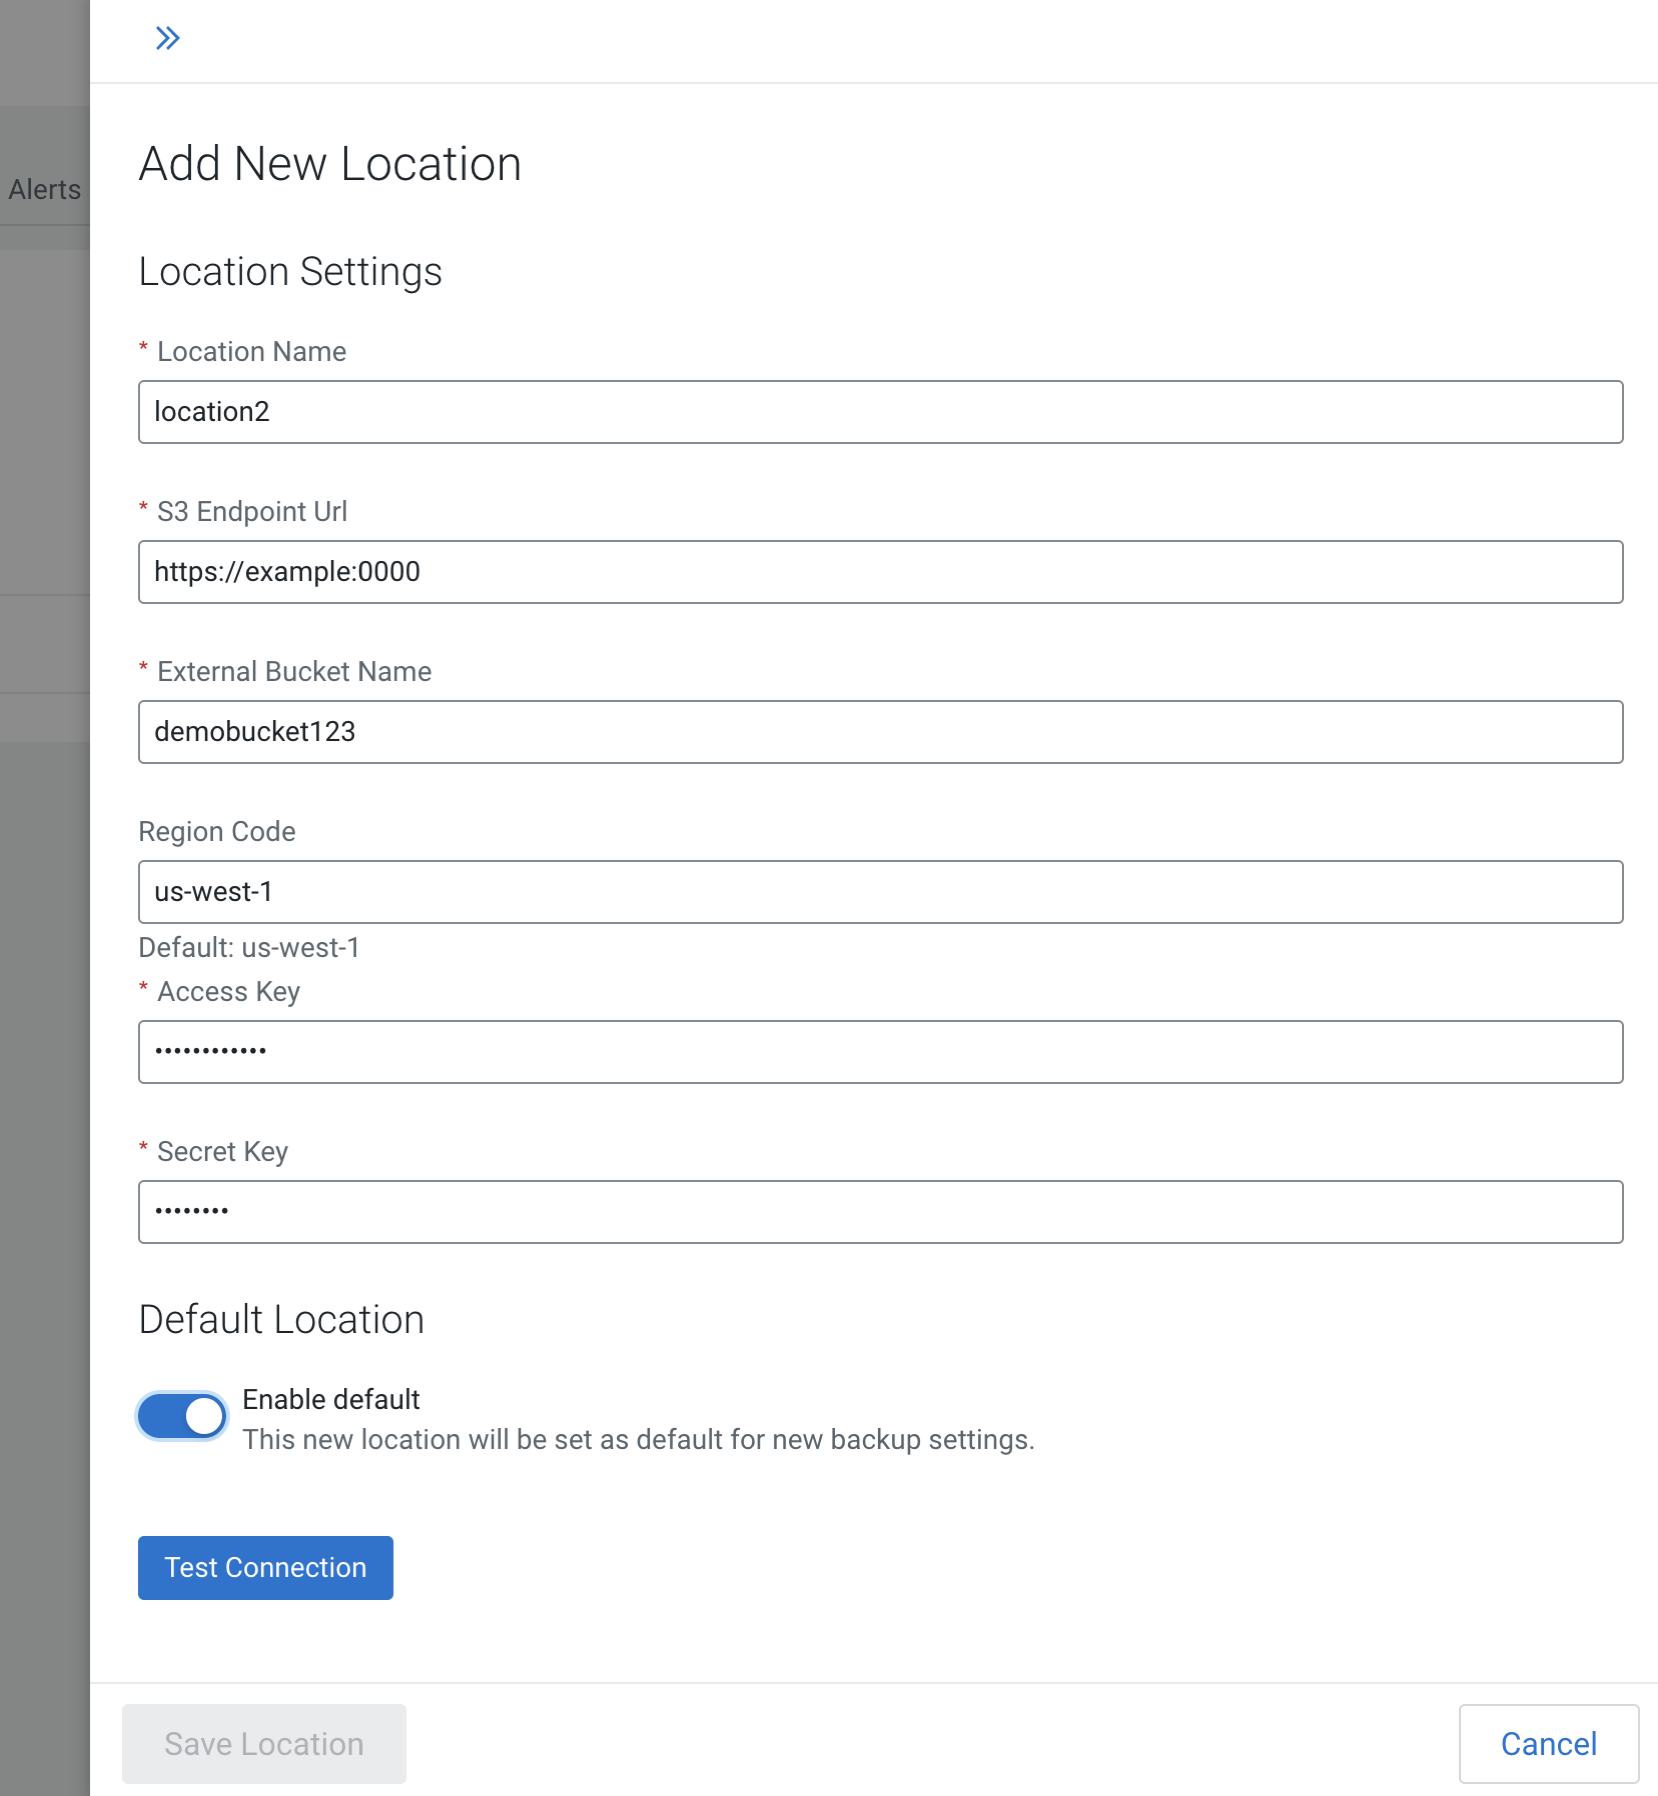Viewport: 1658px width, 1796px height.
Task: Click the Test Connection button
Action: point(264,1567)
